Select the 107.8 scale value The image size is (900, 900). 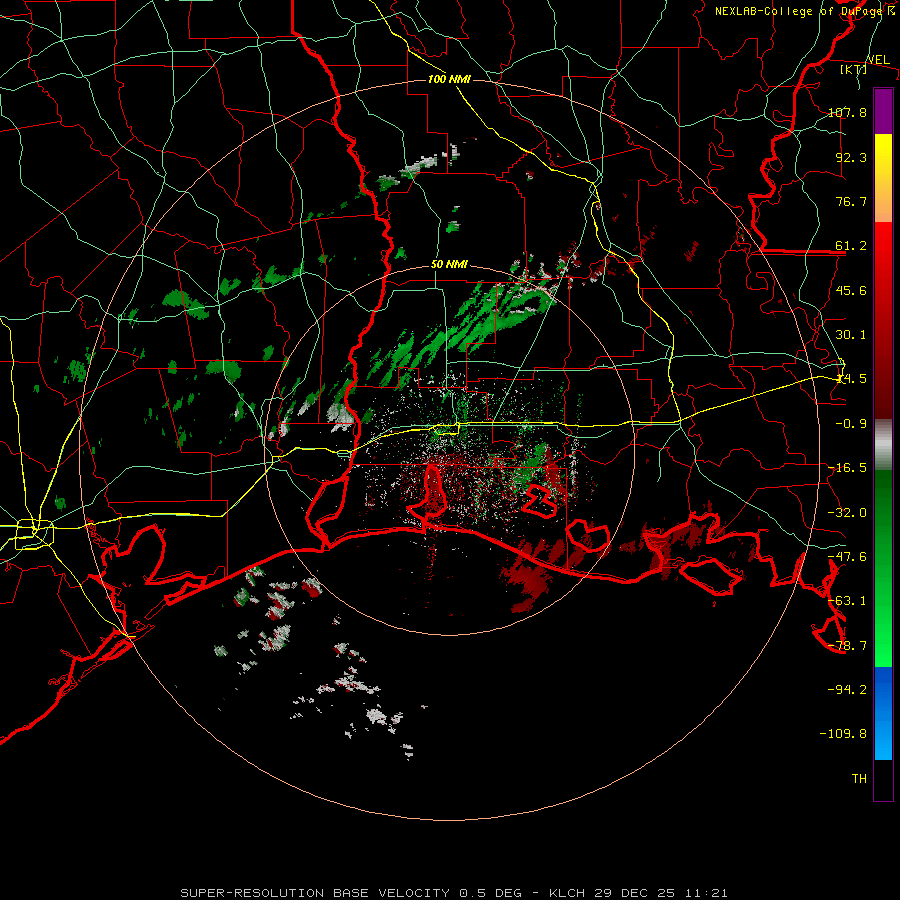[847, 112]
